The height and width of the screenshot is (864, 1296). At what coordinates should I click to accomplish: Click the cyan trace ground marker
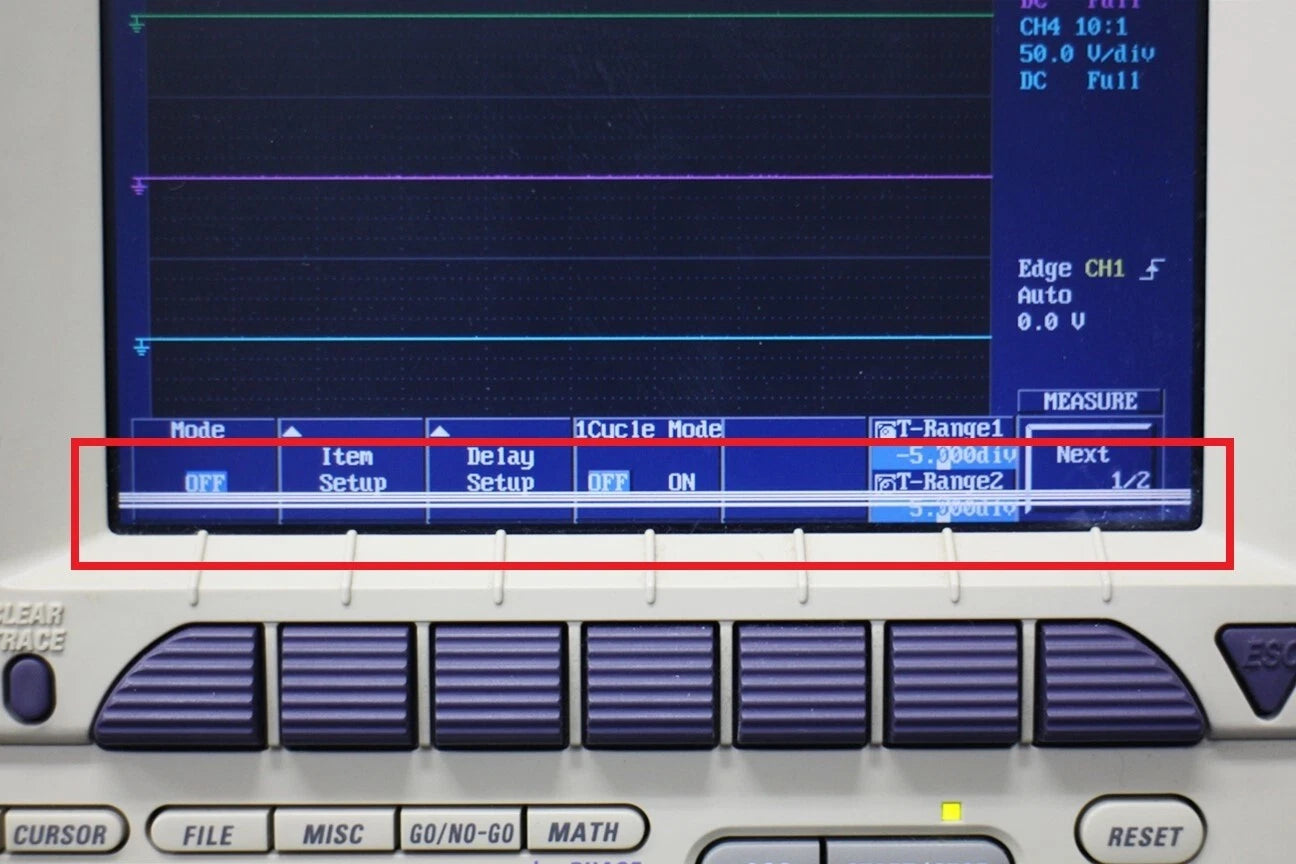pyautogui.click(x=141, y=346)
